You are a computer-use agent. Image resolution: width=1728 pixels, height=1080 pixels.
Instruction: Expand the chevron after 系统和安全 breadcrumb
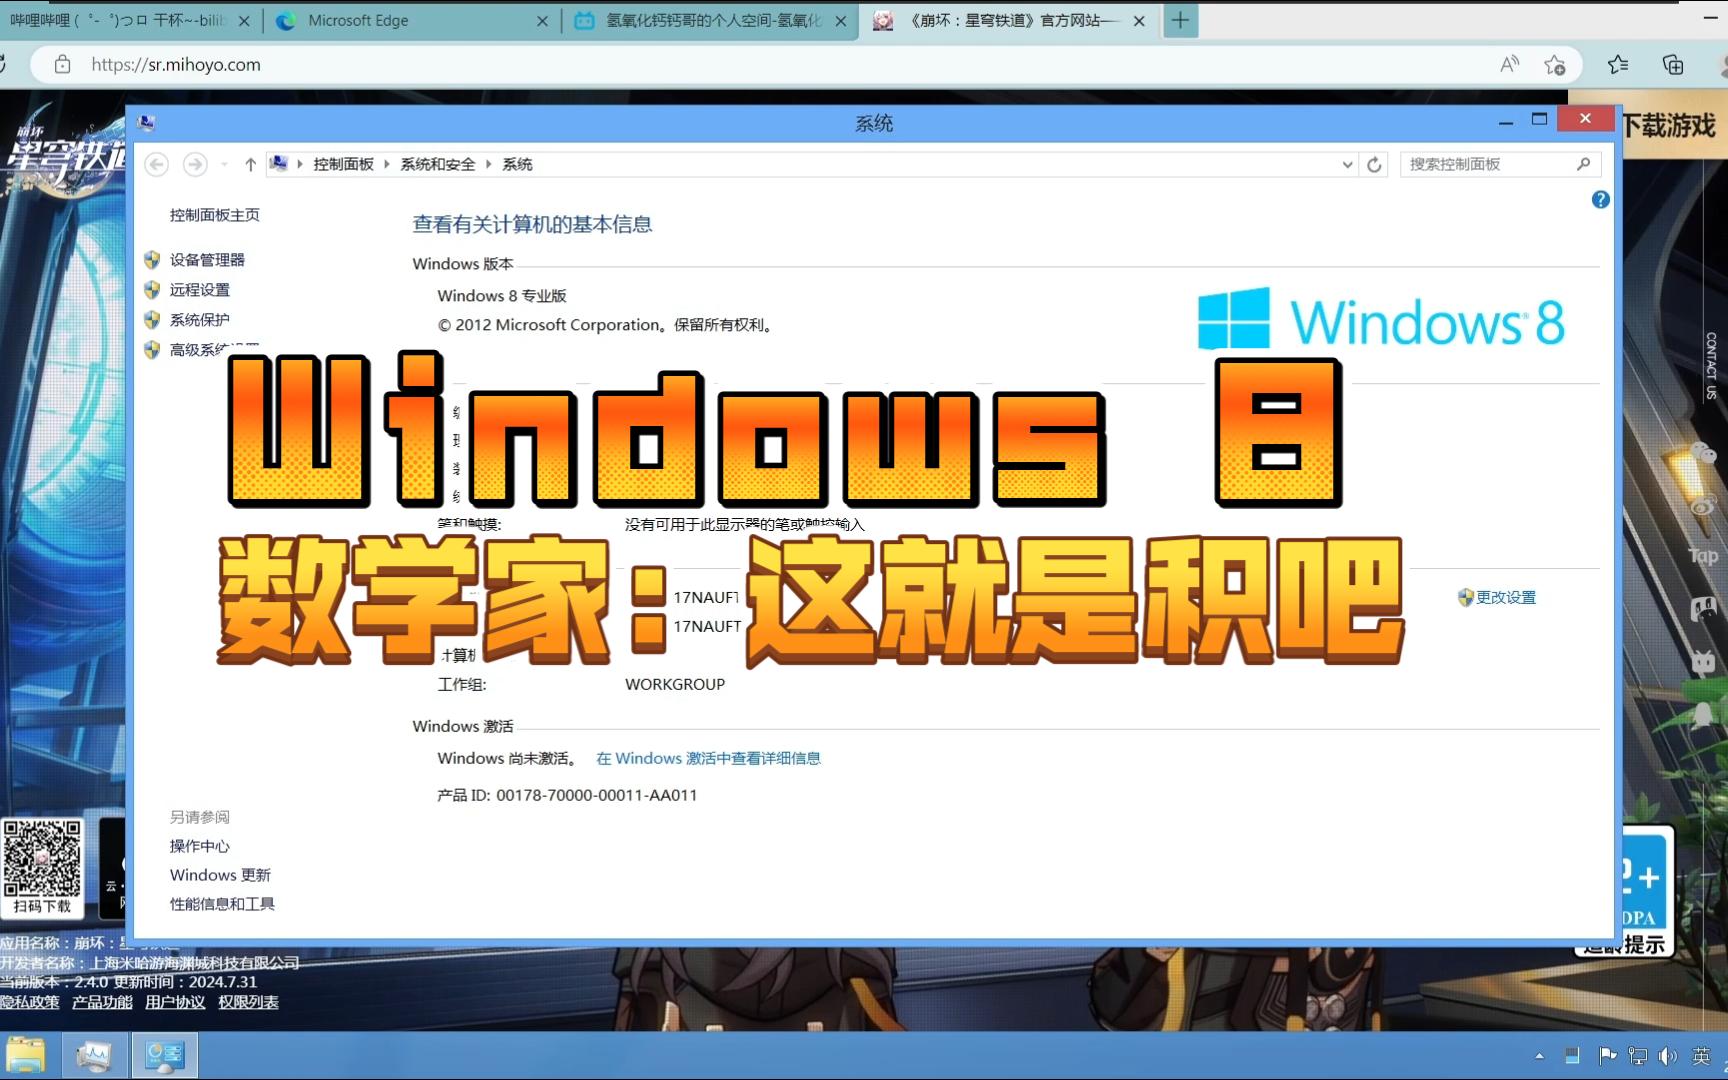click(489, 164)
